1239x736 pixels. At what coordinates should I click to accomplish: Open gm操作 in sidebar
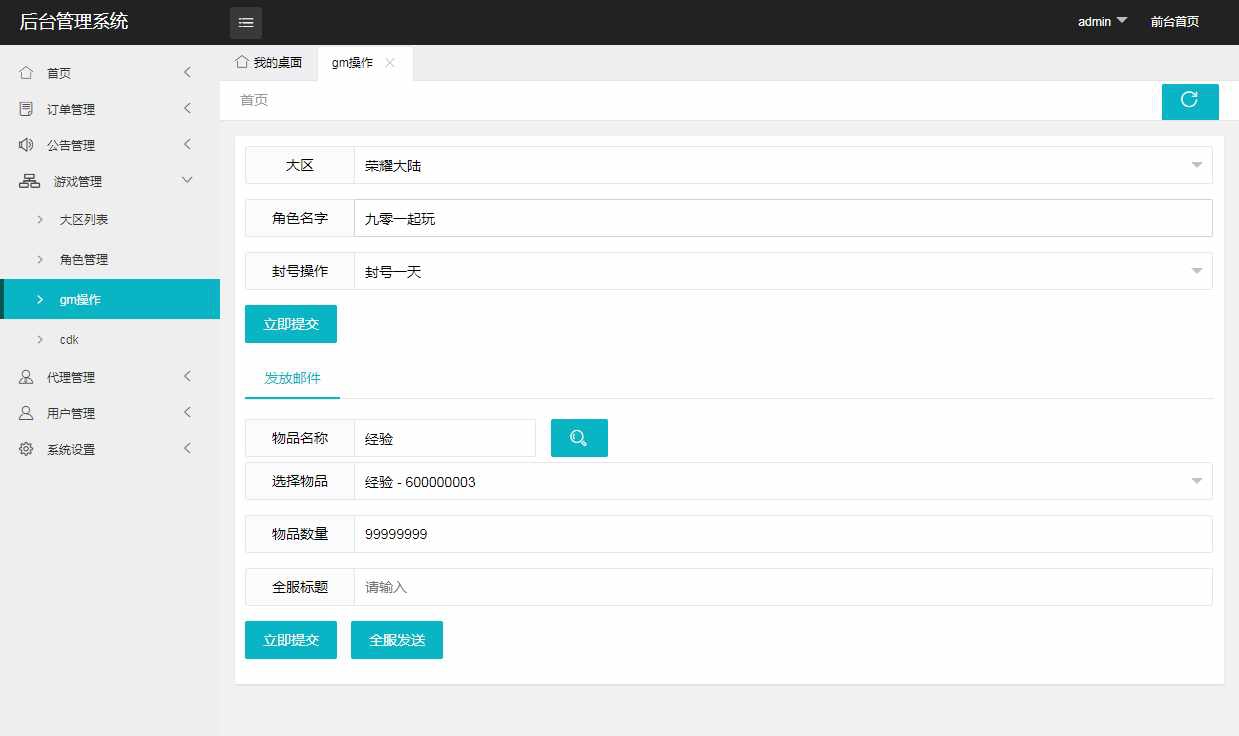click(110, 299)
